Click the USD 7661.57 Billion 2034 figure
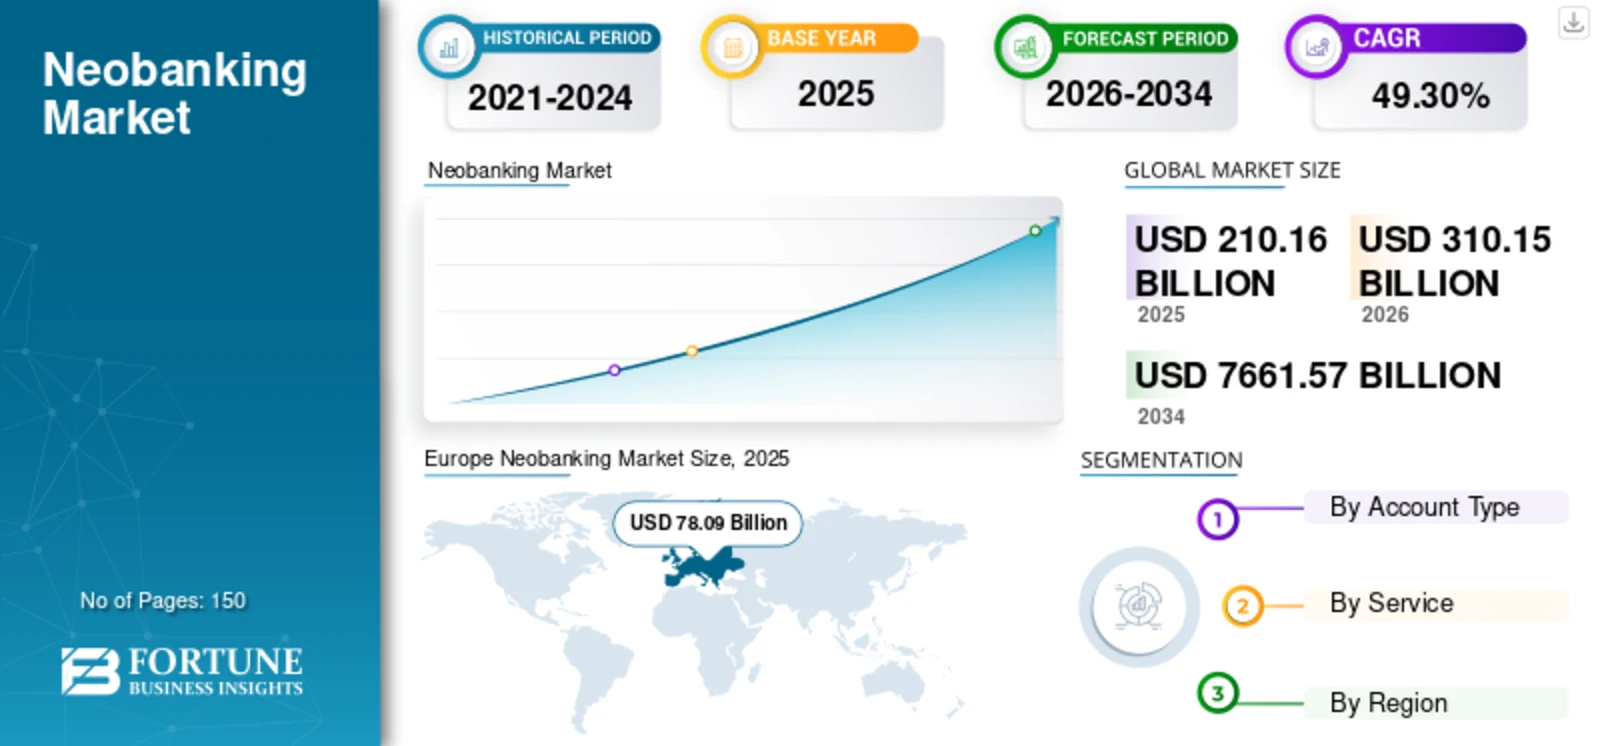This screenshot has width=1600, height=746. (x=1317, y=388)
